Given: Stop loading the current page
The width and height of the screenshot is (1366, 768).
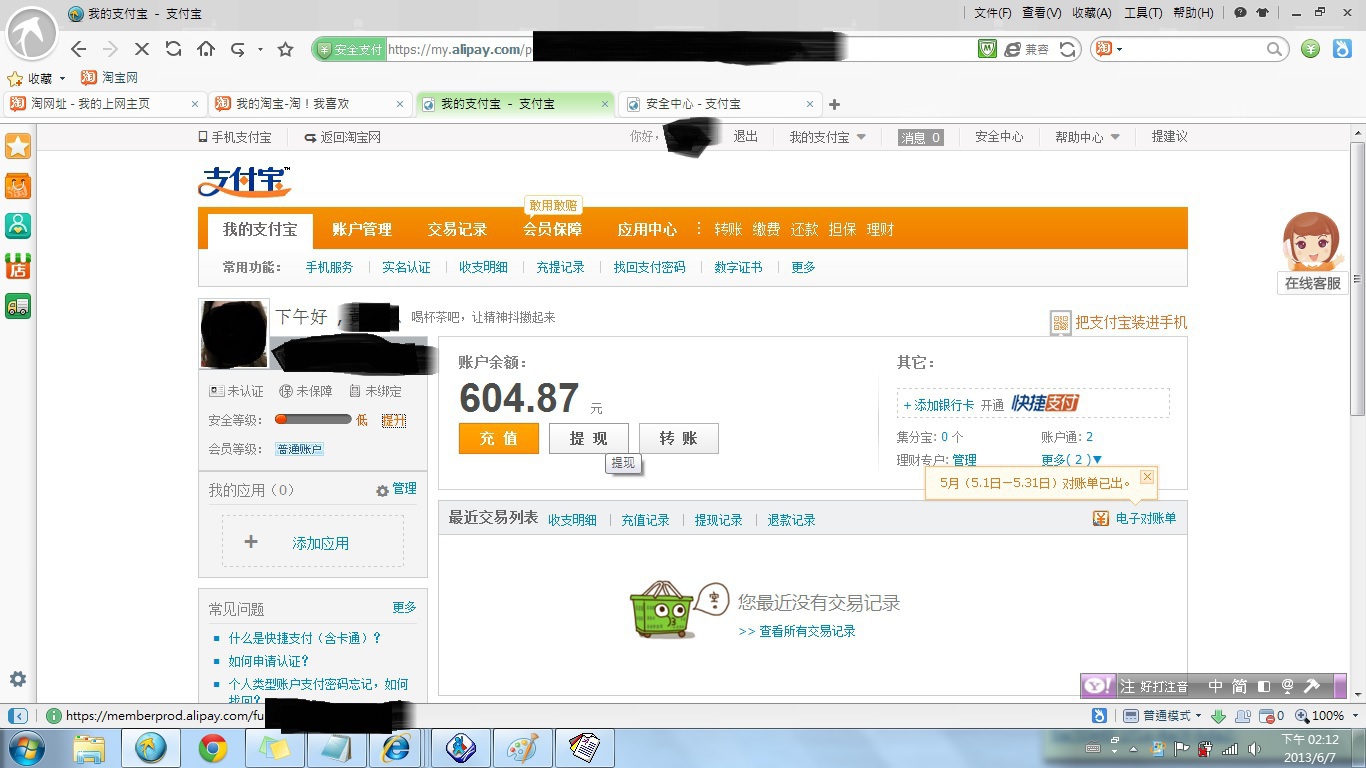Looking at the screenshot, I should pyautogui.click(x=141, y=49).
